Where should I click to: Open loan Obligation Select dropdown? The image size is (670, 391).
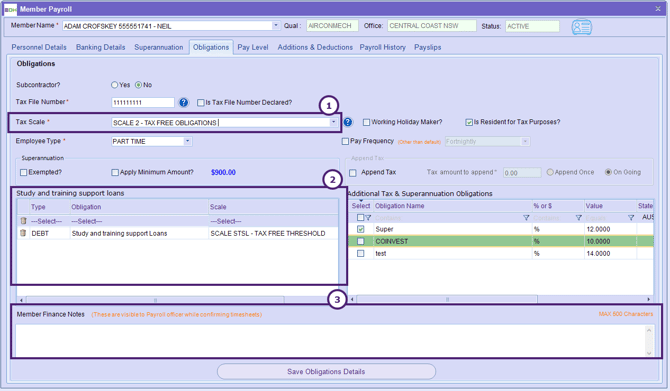(x=139, y=221)
